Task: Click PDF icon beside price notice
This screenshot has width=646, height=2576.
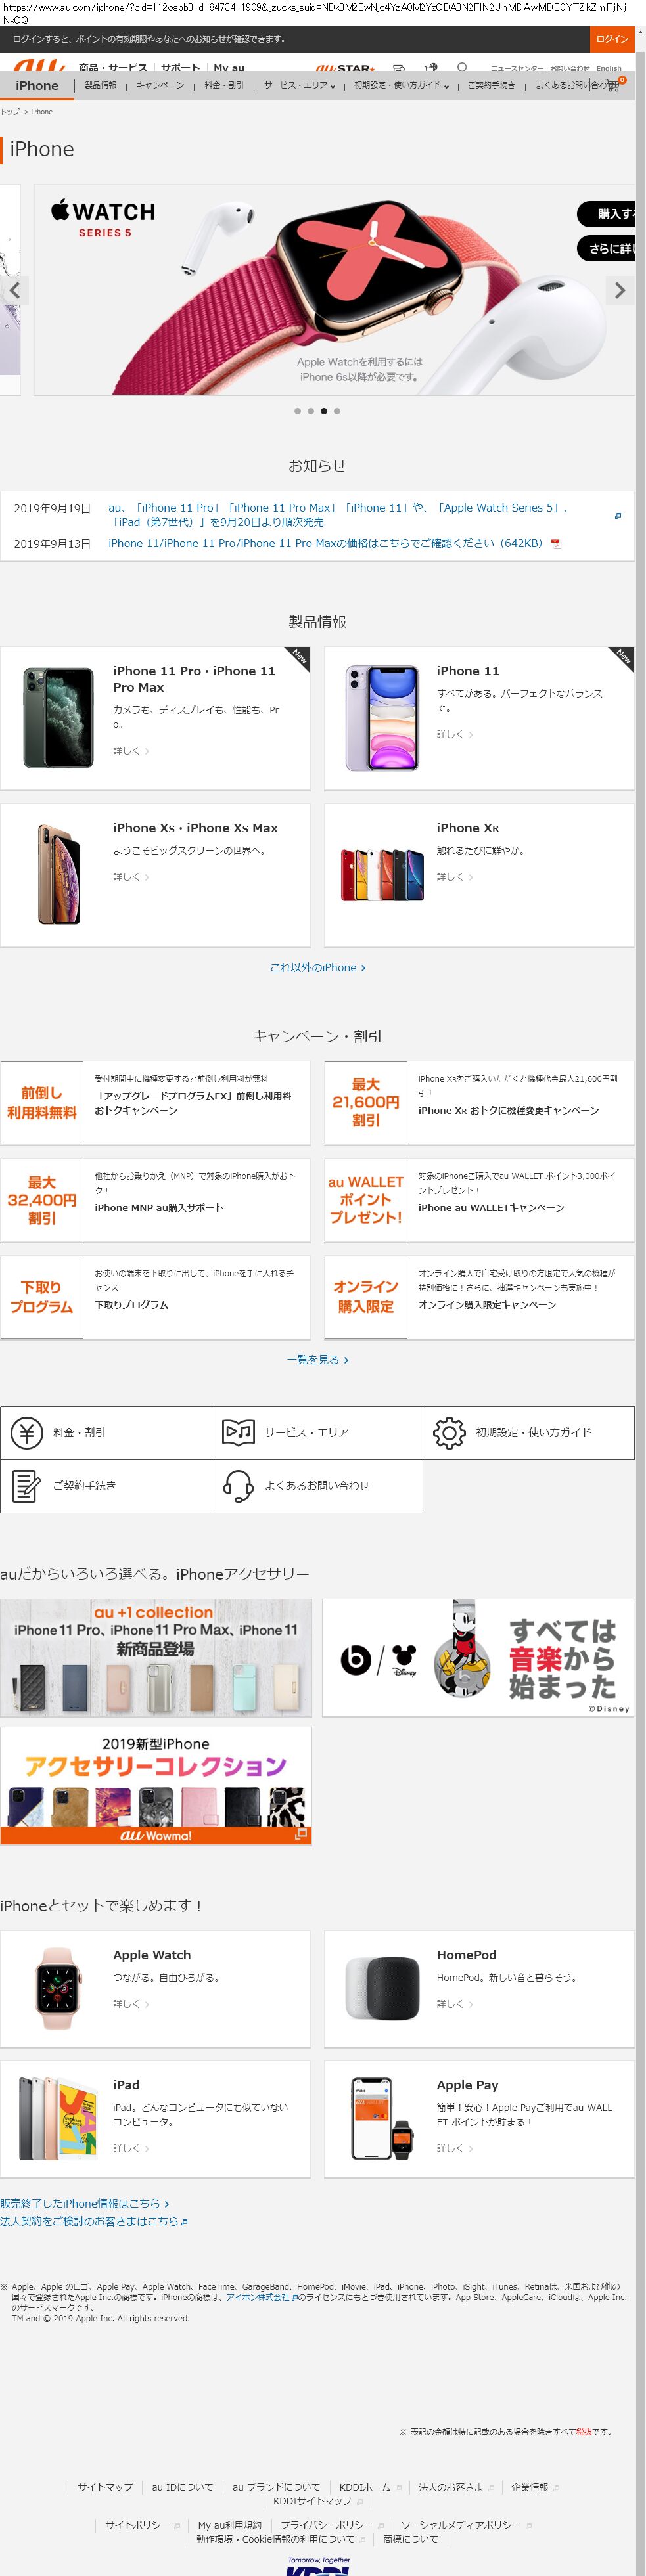Action: point(556,544)
